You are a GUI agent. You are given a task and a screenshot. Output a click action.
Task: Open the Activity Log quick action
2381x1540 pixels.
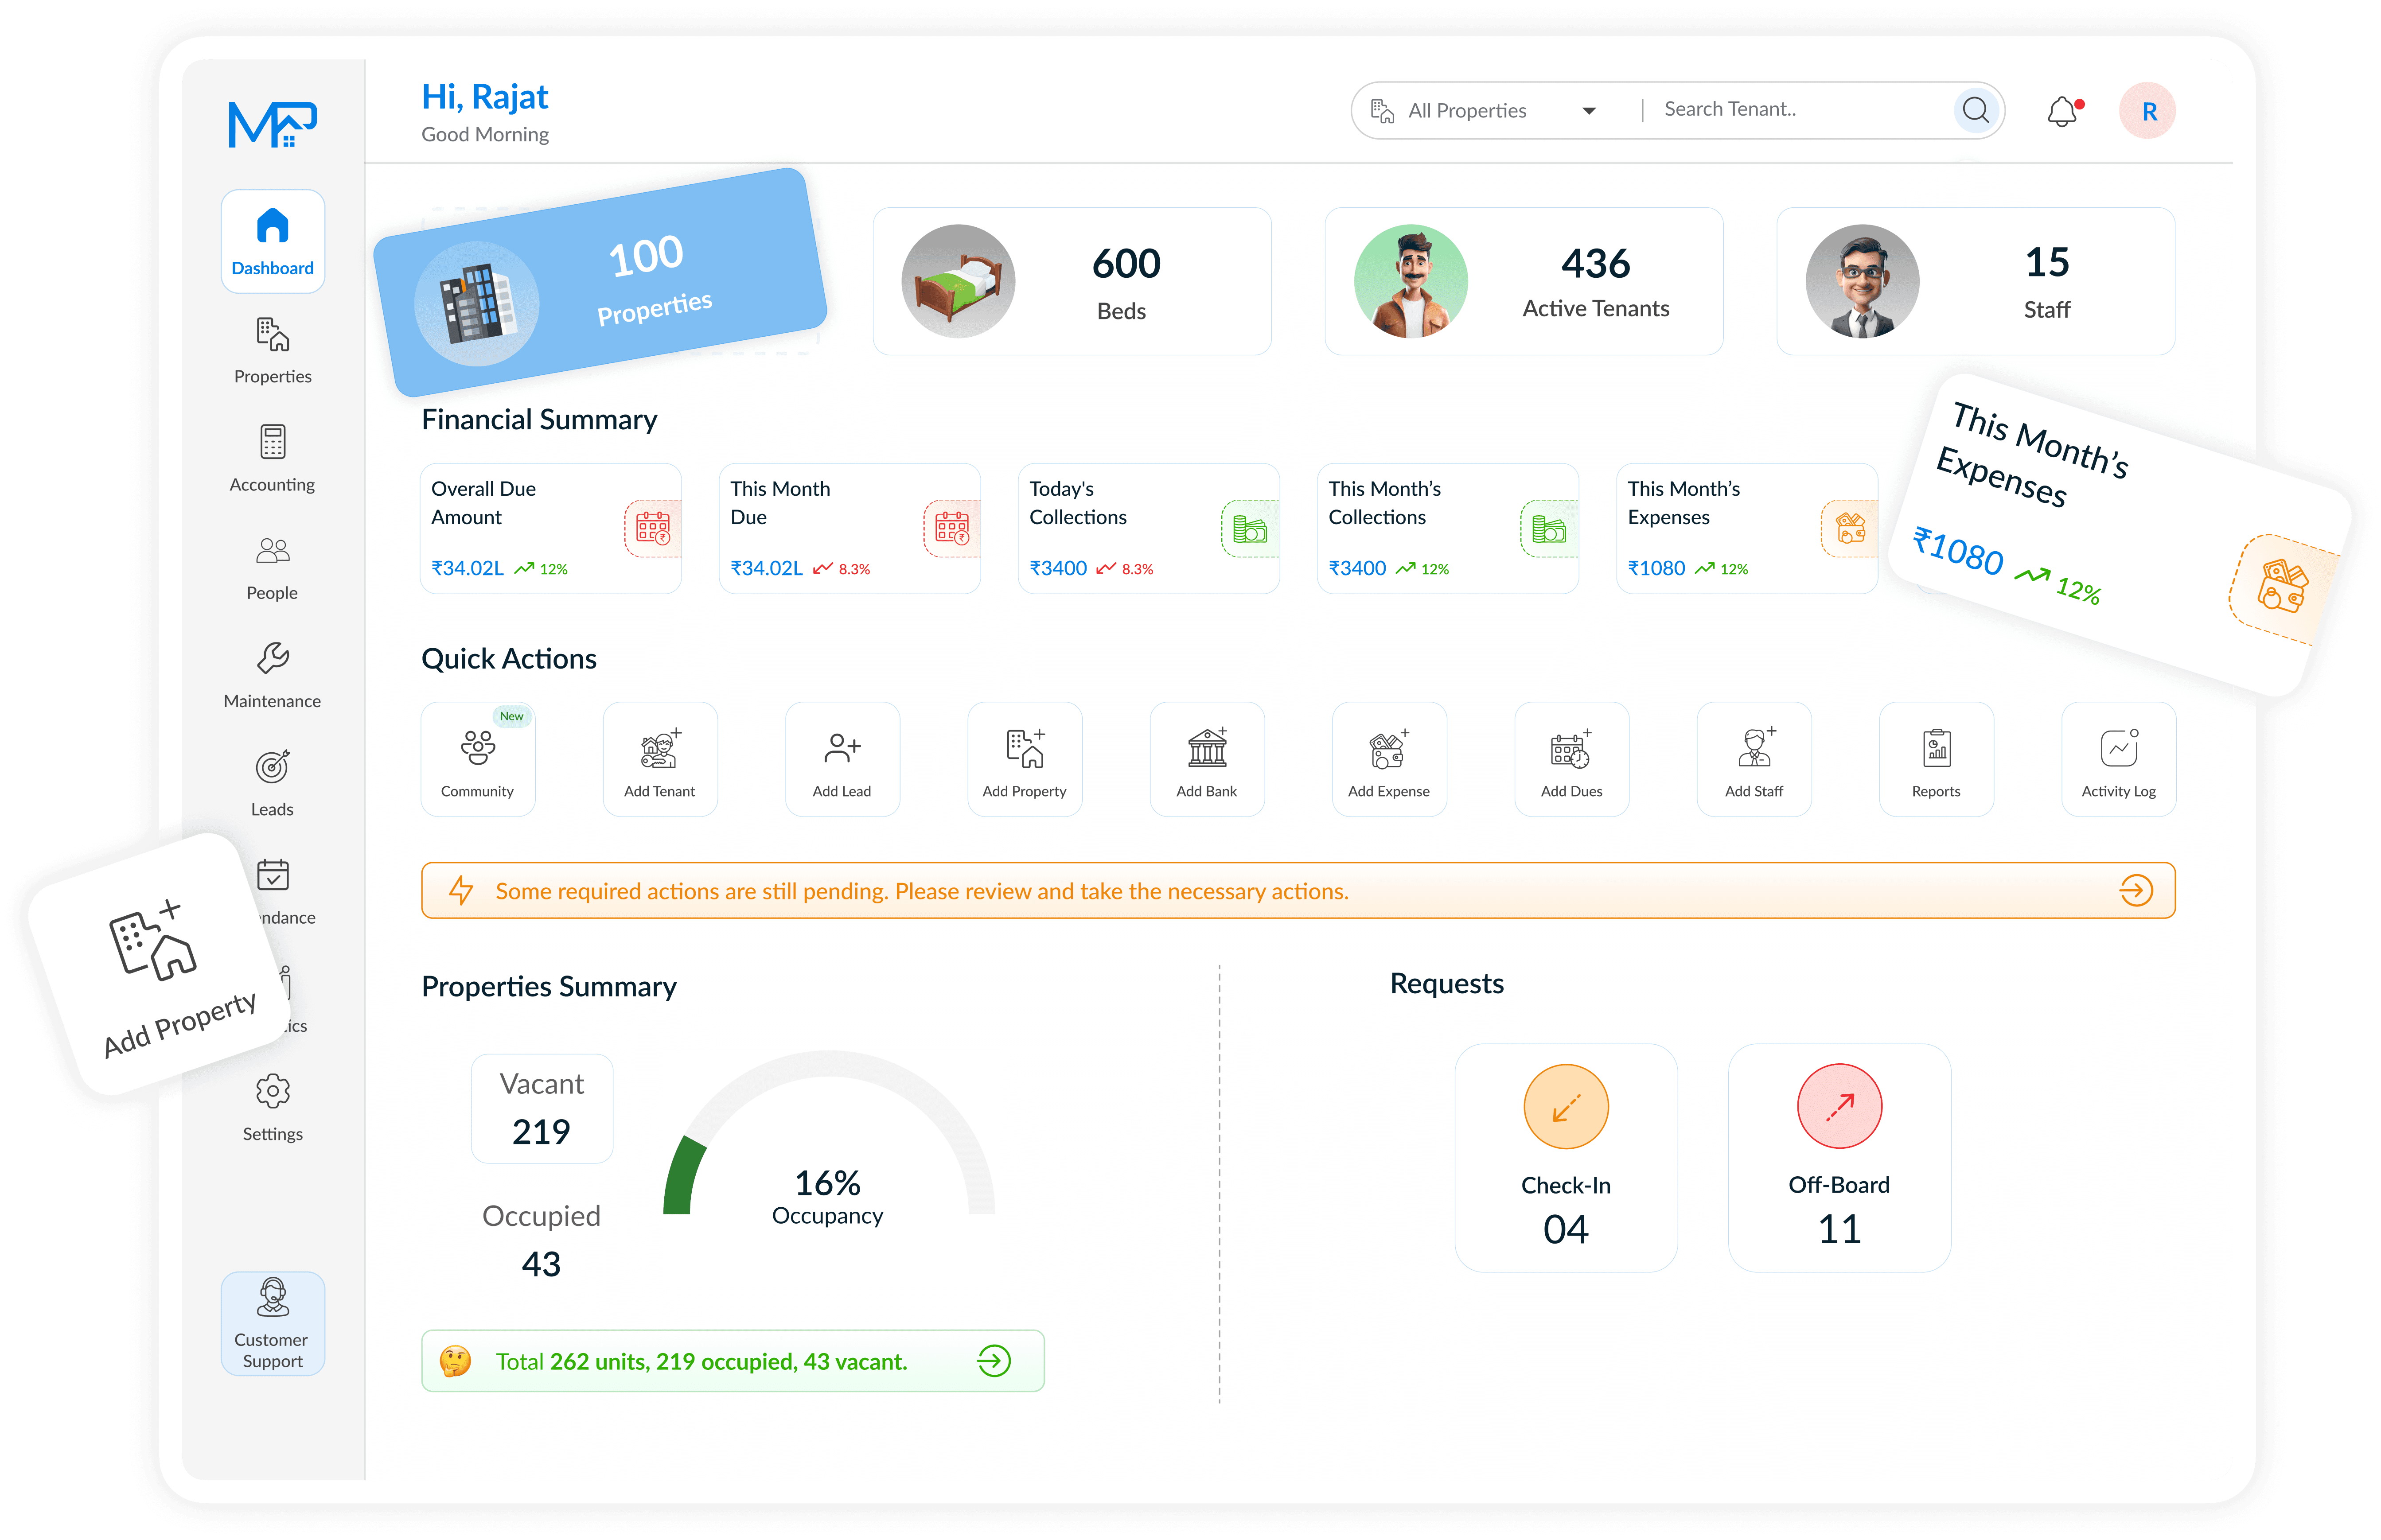pyautogui.click(x=2119, y=759)
